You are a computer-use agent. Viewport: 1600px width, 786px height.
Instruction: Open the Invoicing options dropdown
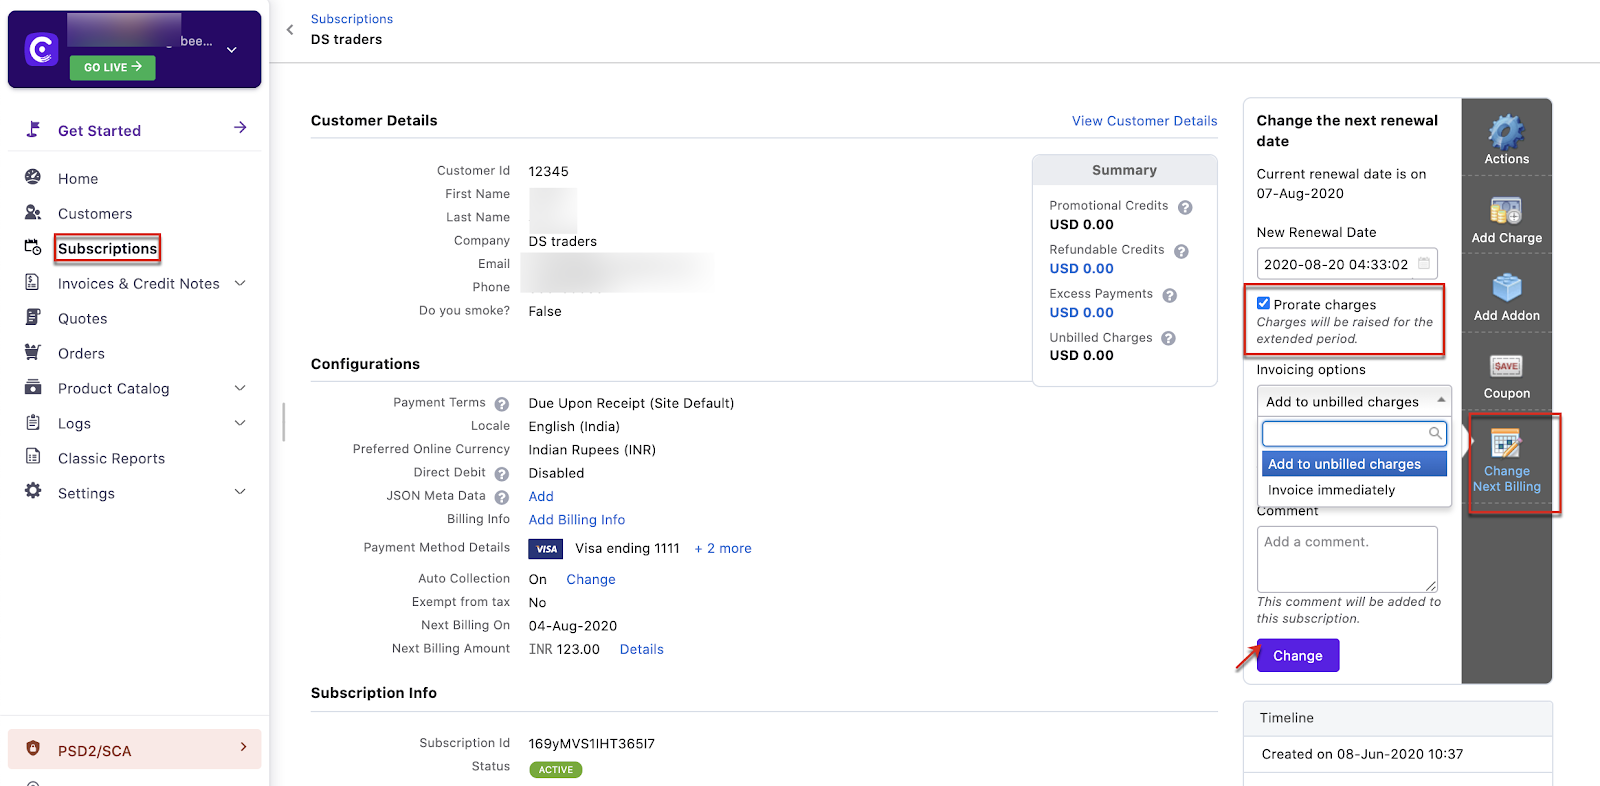pyautogui.click(x=1353, y=401)
